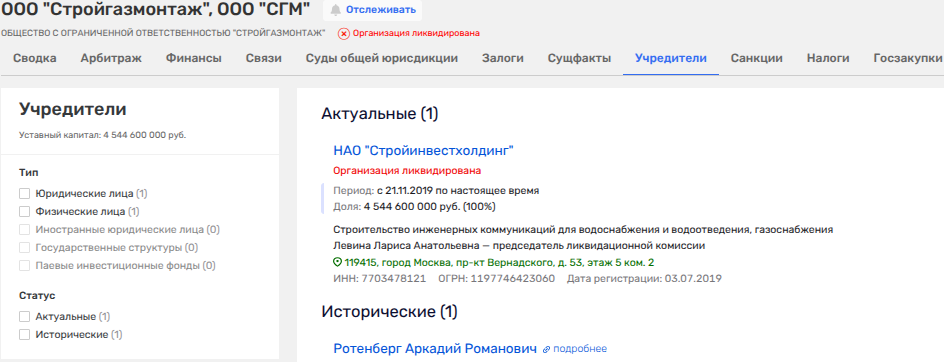Click the Уставный капитал: 4 544 600 000 руб. text
Screen dimensions: 944x362
[x=102, y=135]
